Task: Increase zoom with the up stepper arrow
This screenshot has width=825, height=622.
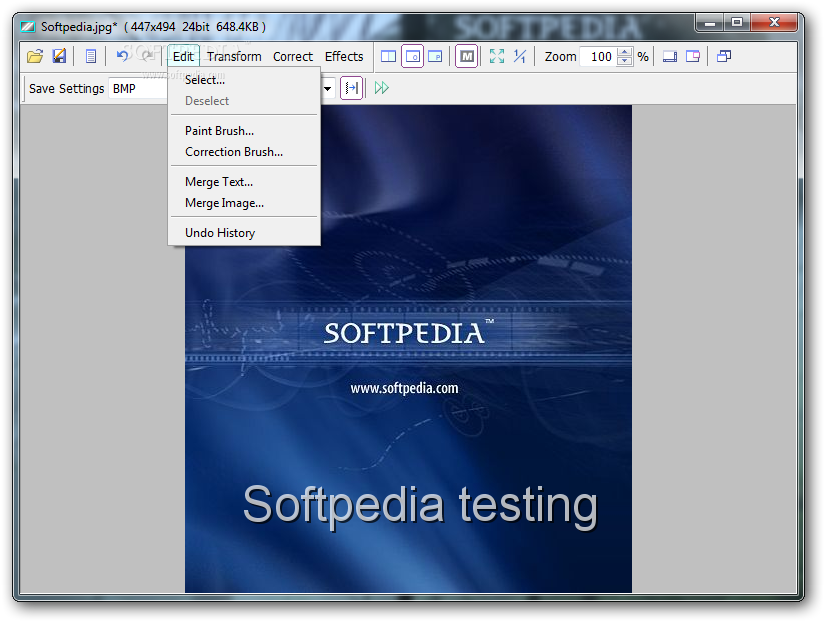Action: tap(625, 52)
